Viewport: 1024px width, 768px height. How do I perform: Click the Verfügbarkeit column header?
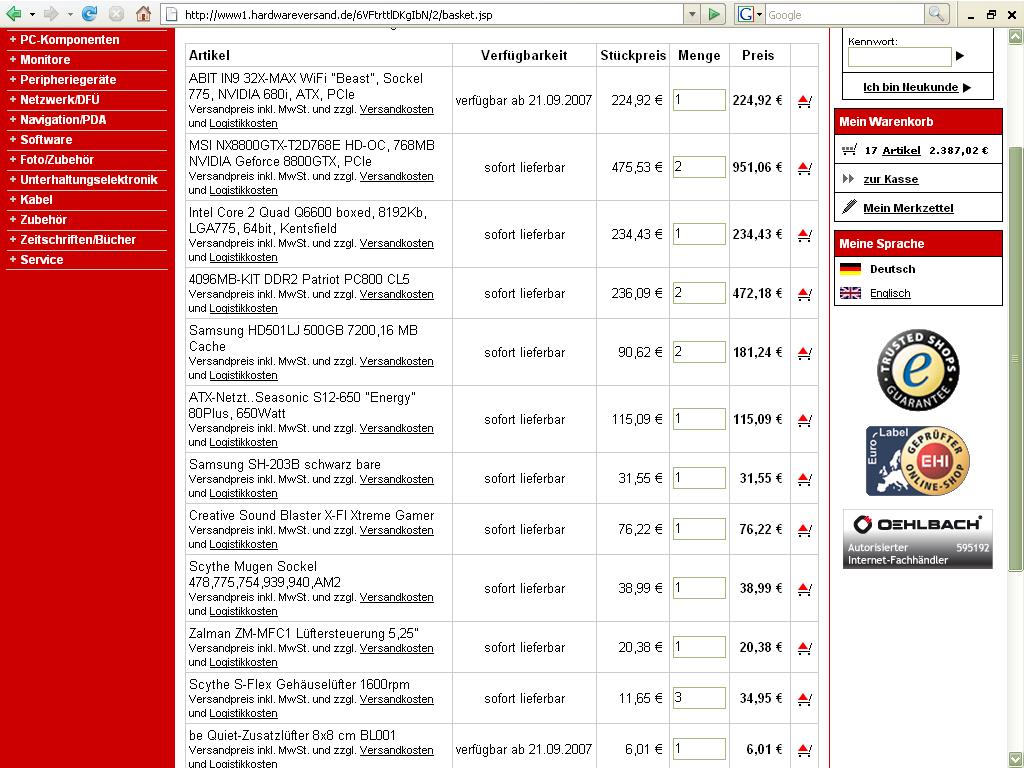tap(524, 56)
